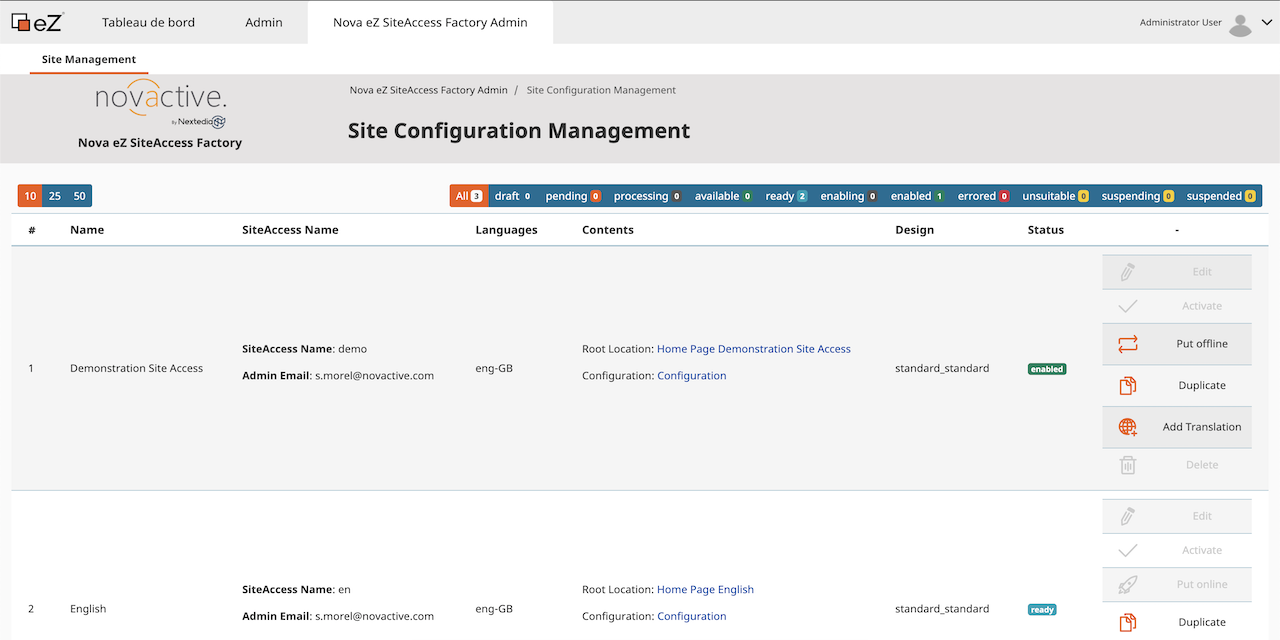Expand the Administrator User account menu chevron
This screenshot has width=1280, height=640.
point(1268,21)
